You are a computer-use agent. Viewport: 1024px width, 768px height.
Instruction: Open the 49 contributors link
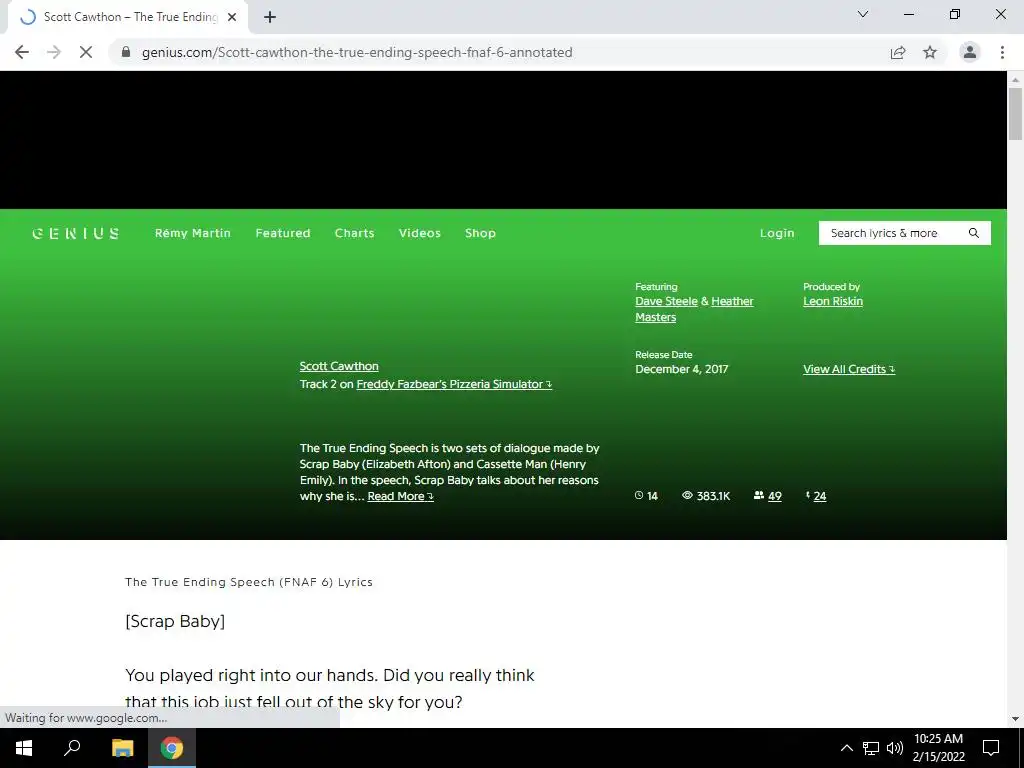point(775,496)
